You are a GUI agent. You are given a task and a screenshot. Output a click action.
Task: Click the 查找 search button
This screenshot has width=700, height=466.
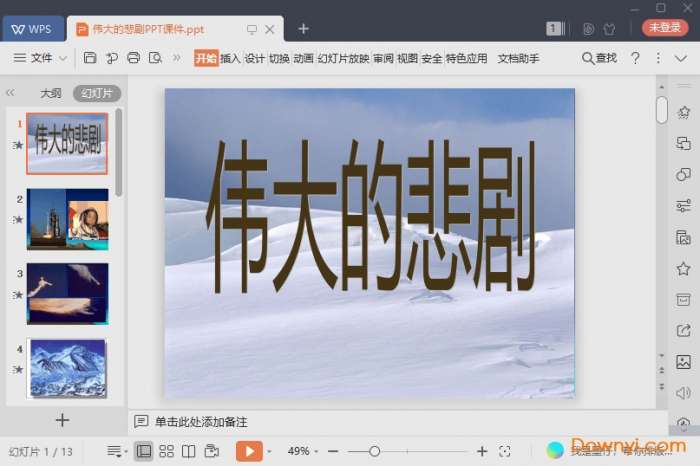(599, 58)
